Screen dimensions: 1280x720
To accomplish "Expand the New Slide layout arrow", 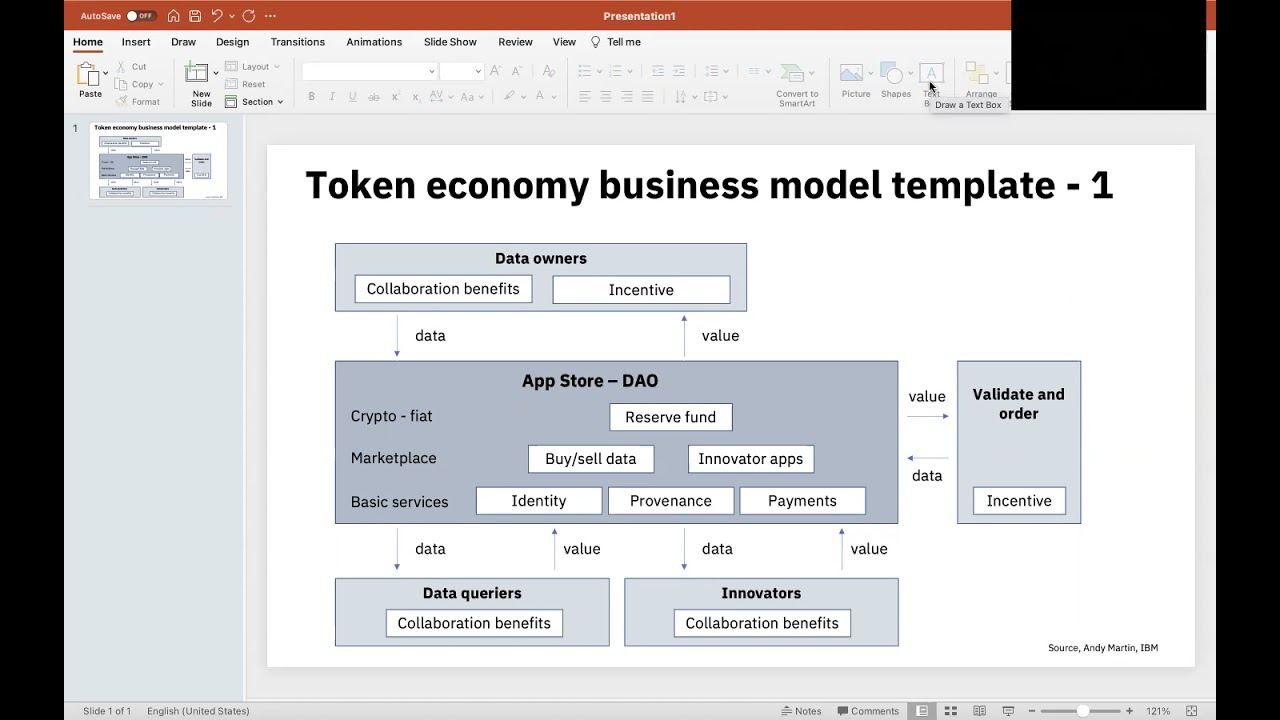I will click(x=215, y=73).
